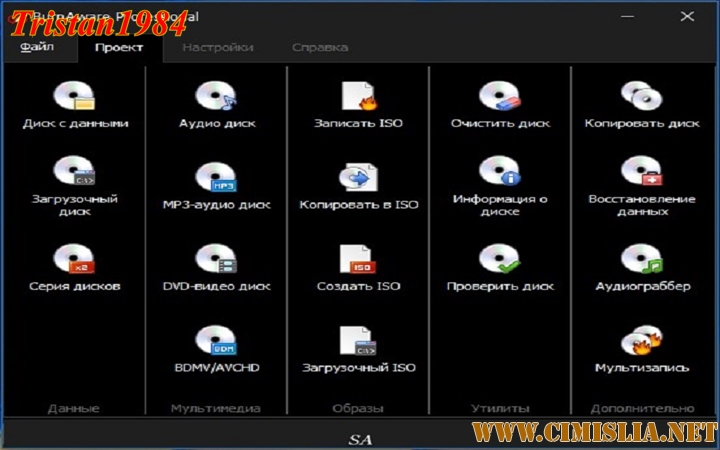Select the Загрузочный ISO icon
Image resolution: width=720 pixels, height=450 pixels.
[358, 341]
